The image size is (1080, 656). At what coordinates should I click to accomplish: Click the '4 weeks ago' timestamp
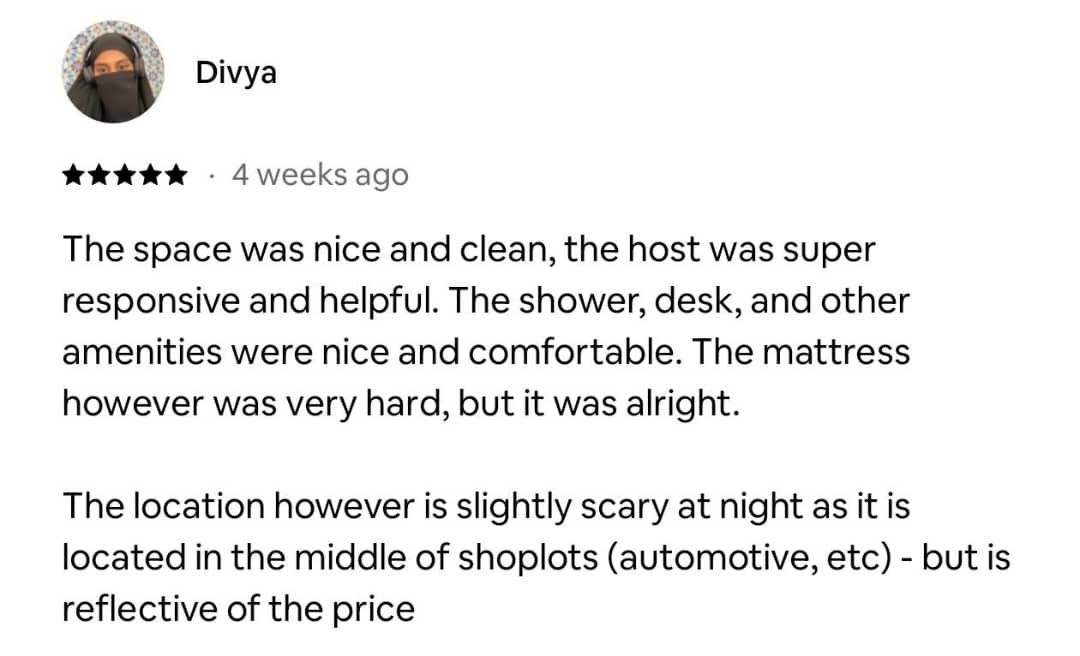(x=320, y=176)
